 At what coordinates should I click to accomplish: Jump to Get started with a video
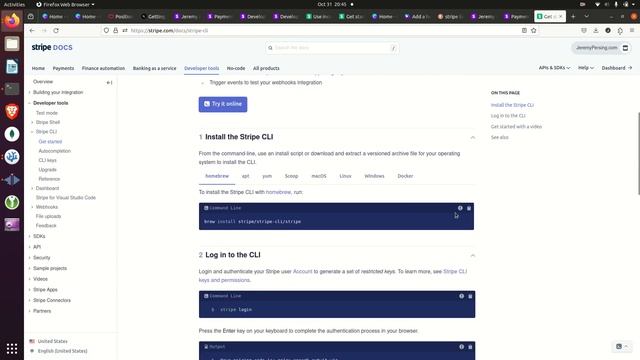click(516, 127)
